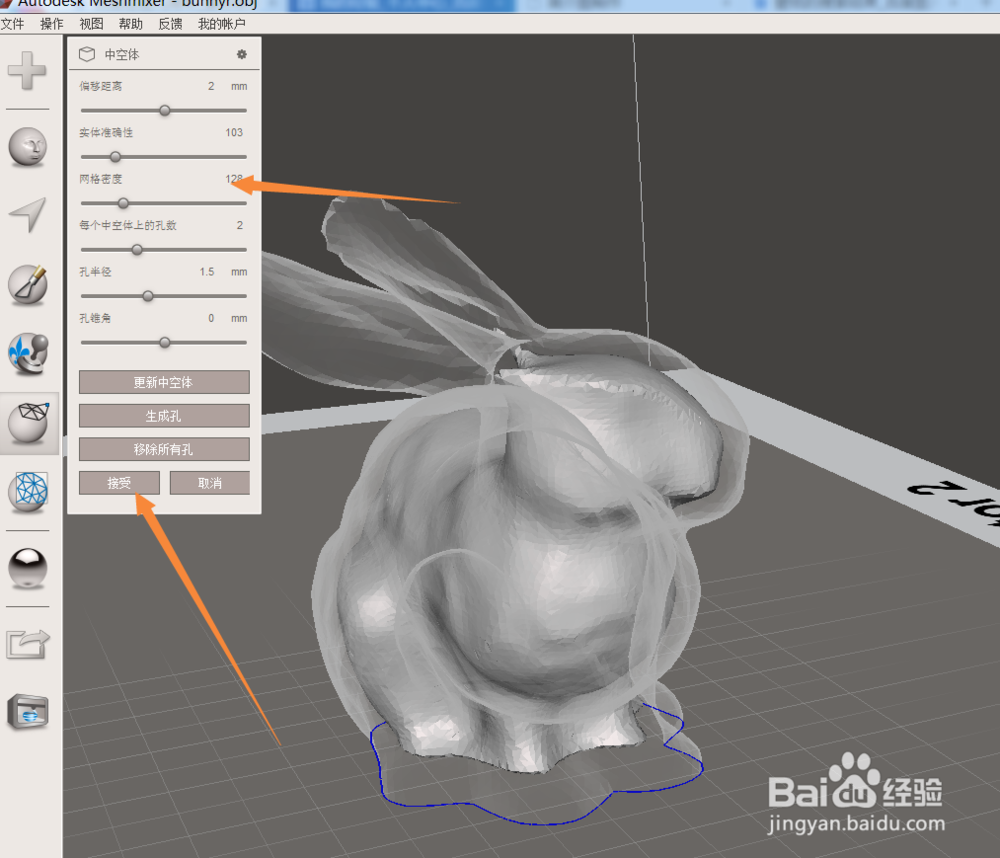Click the 网格密度 slider handle
Viewport: 1000px width, 858px height.
(123, 203)
